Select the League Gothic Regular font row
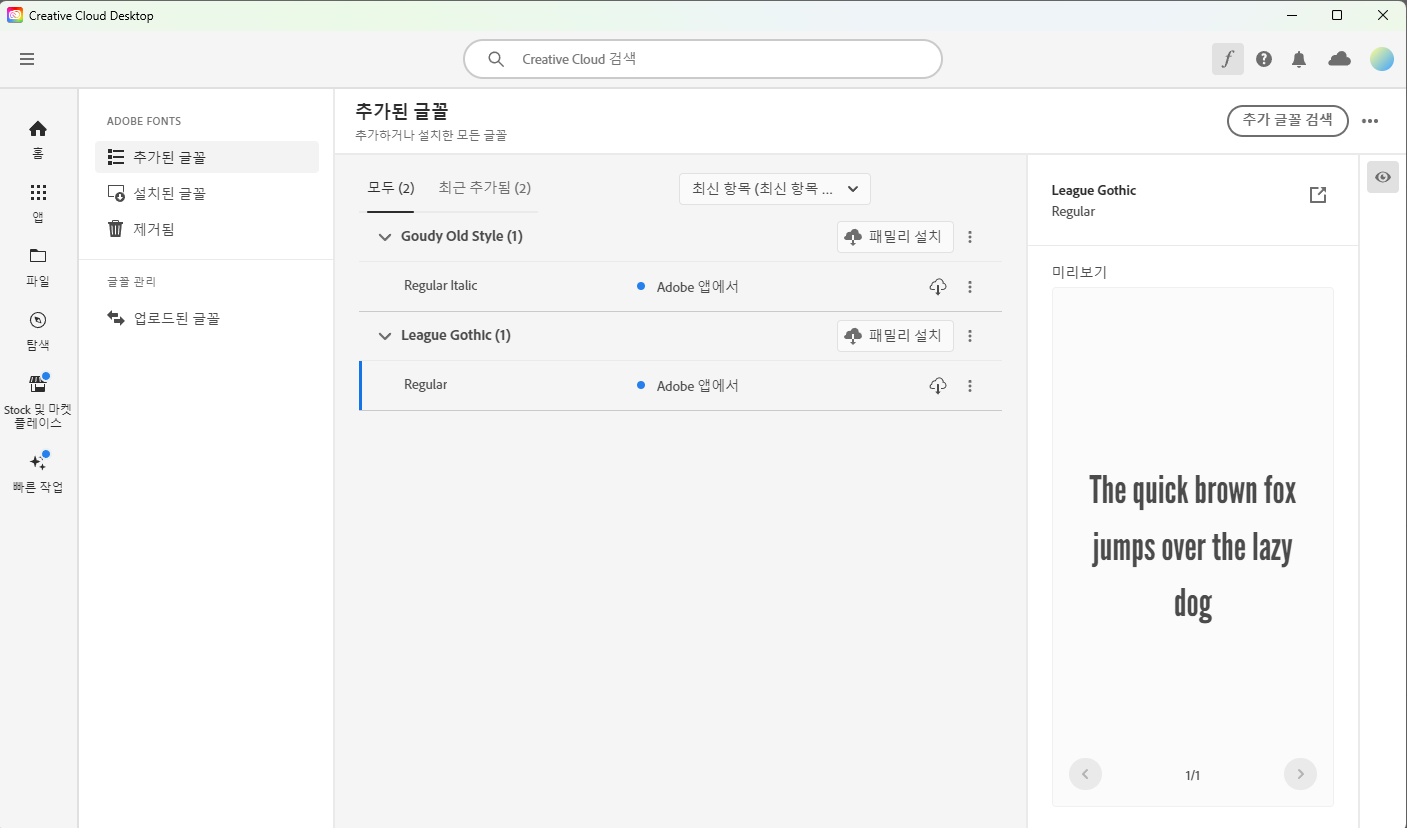 [x=680, y=386]
